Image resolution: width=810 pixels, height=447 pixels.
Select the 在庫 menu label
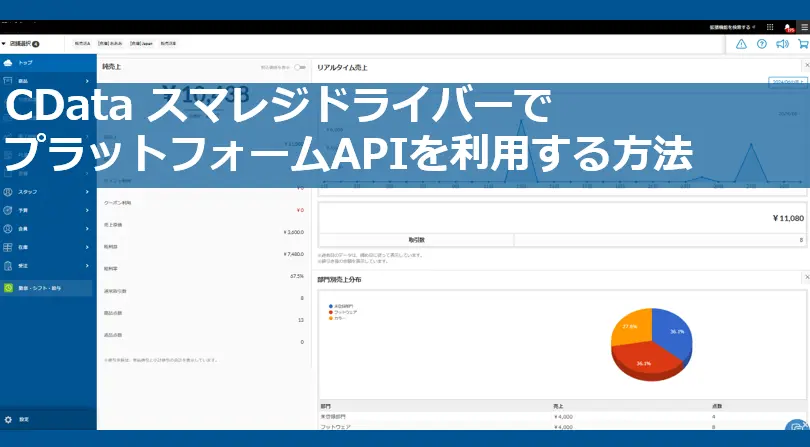tap(23, 248)
